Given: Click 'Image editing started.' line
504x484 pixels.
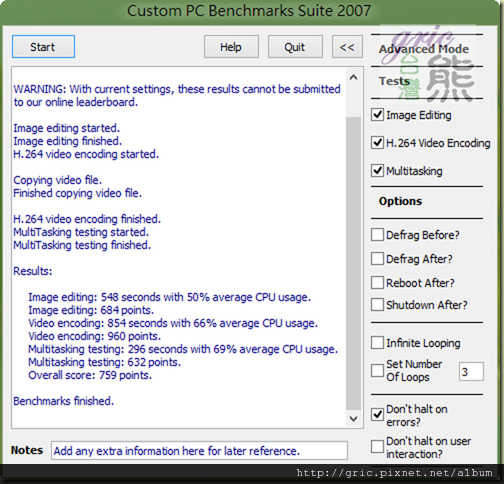Looking at the screenshot, I should pos(66,128).
